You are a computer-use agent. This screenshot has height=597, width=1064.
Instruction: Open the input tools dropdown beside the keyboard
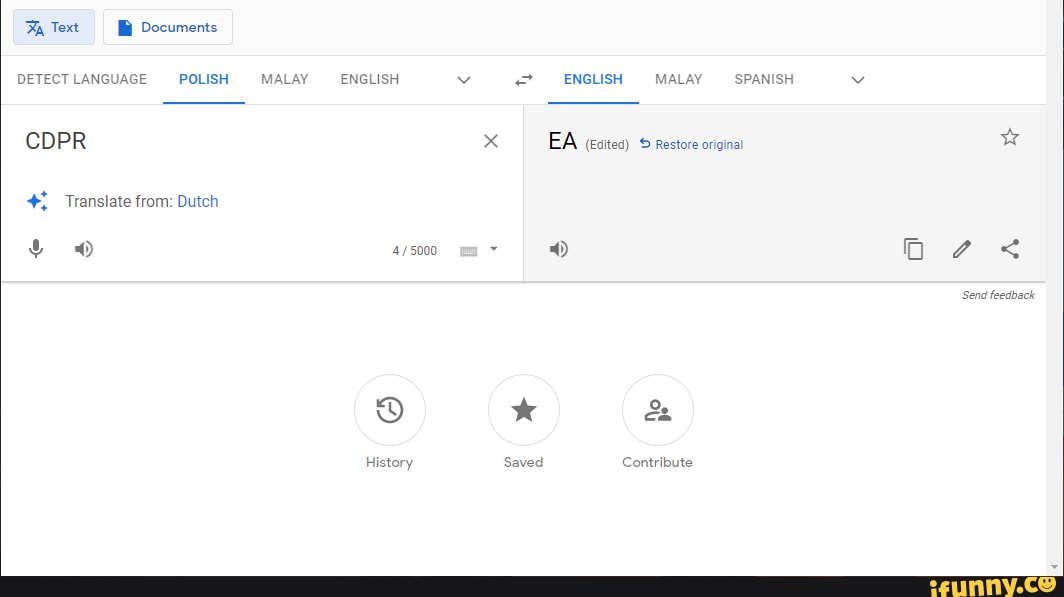(492, 250)
